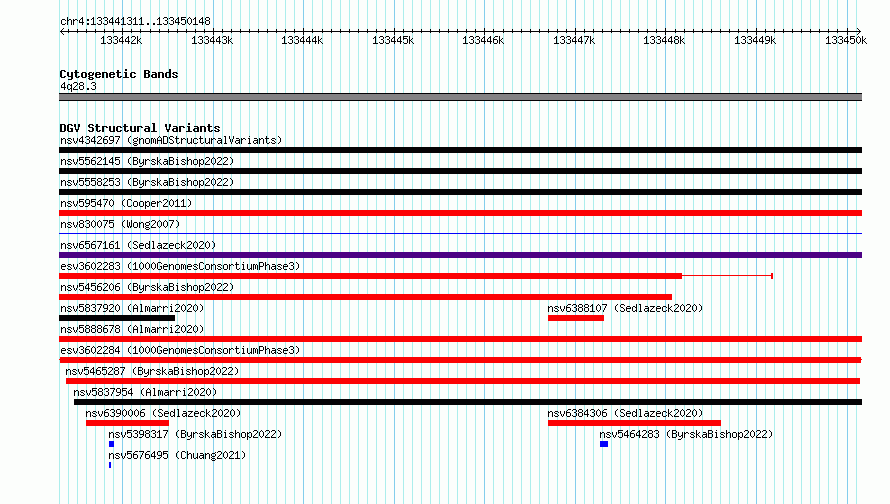This screenshot has height=504, width=890.
Task: Open the nsv5837954 Almarri2020 label
Action: (145, 392)
